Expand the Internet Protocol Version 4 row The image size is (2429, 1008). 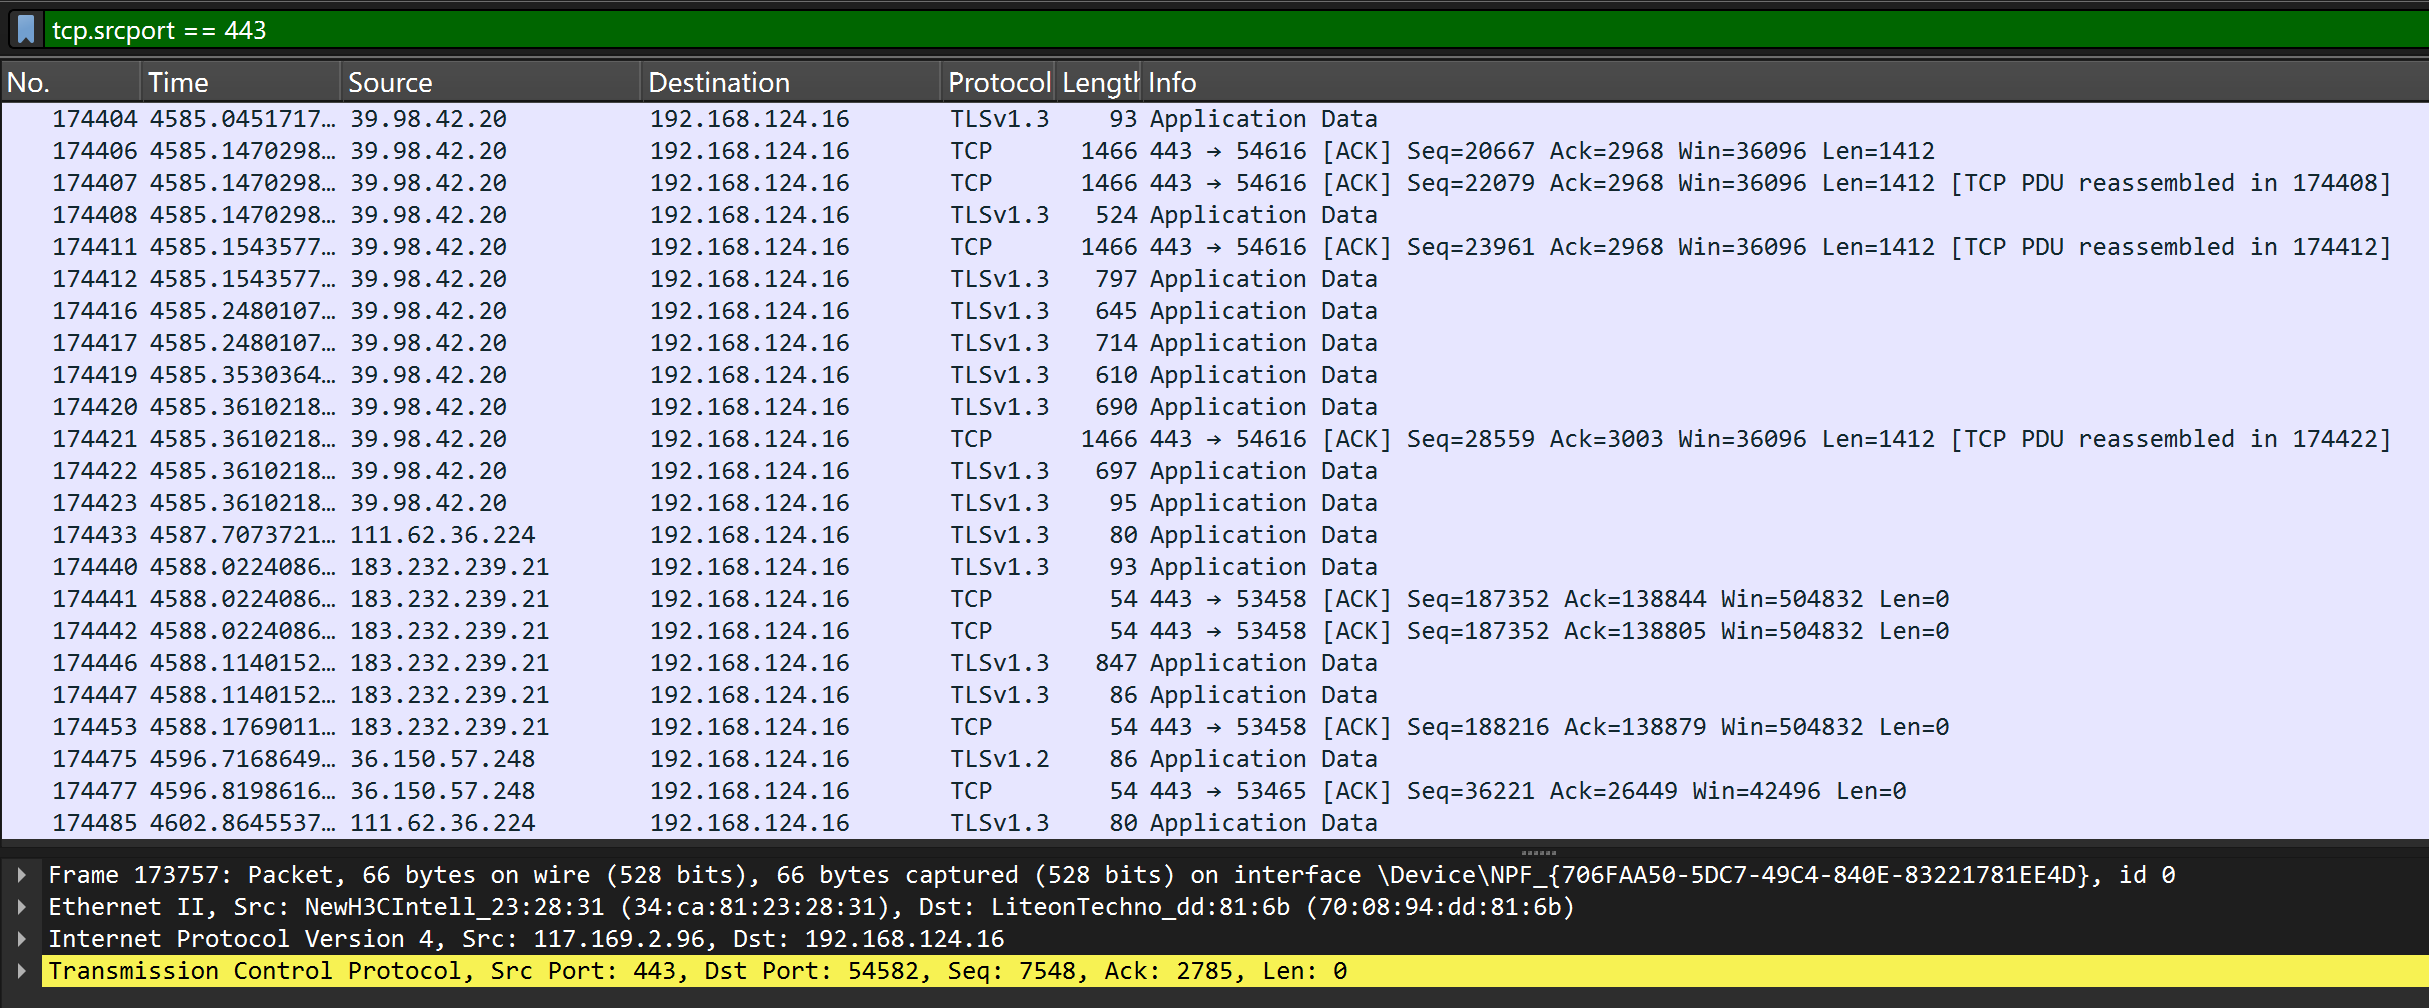pos(21,939)
